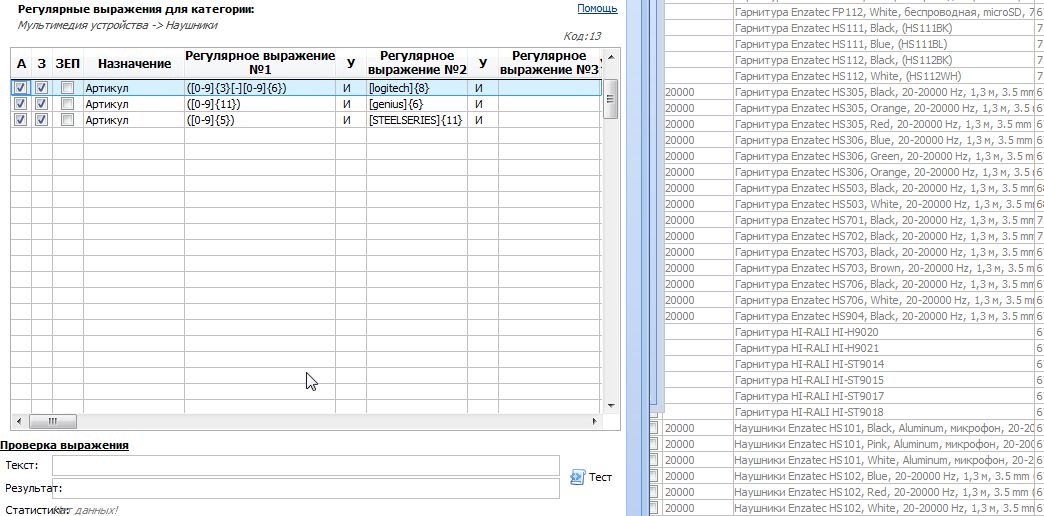The width and height of the screenshot is (1044, 516).
Task: Click the Регулярное выражение №1 column header
Action: click(260, 64)
